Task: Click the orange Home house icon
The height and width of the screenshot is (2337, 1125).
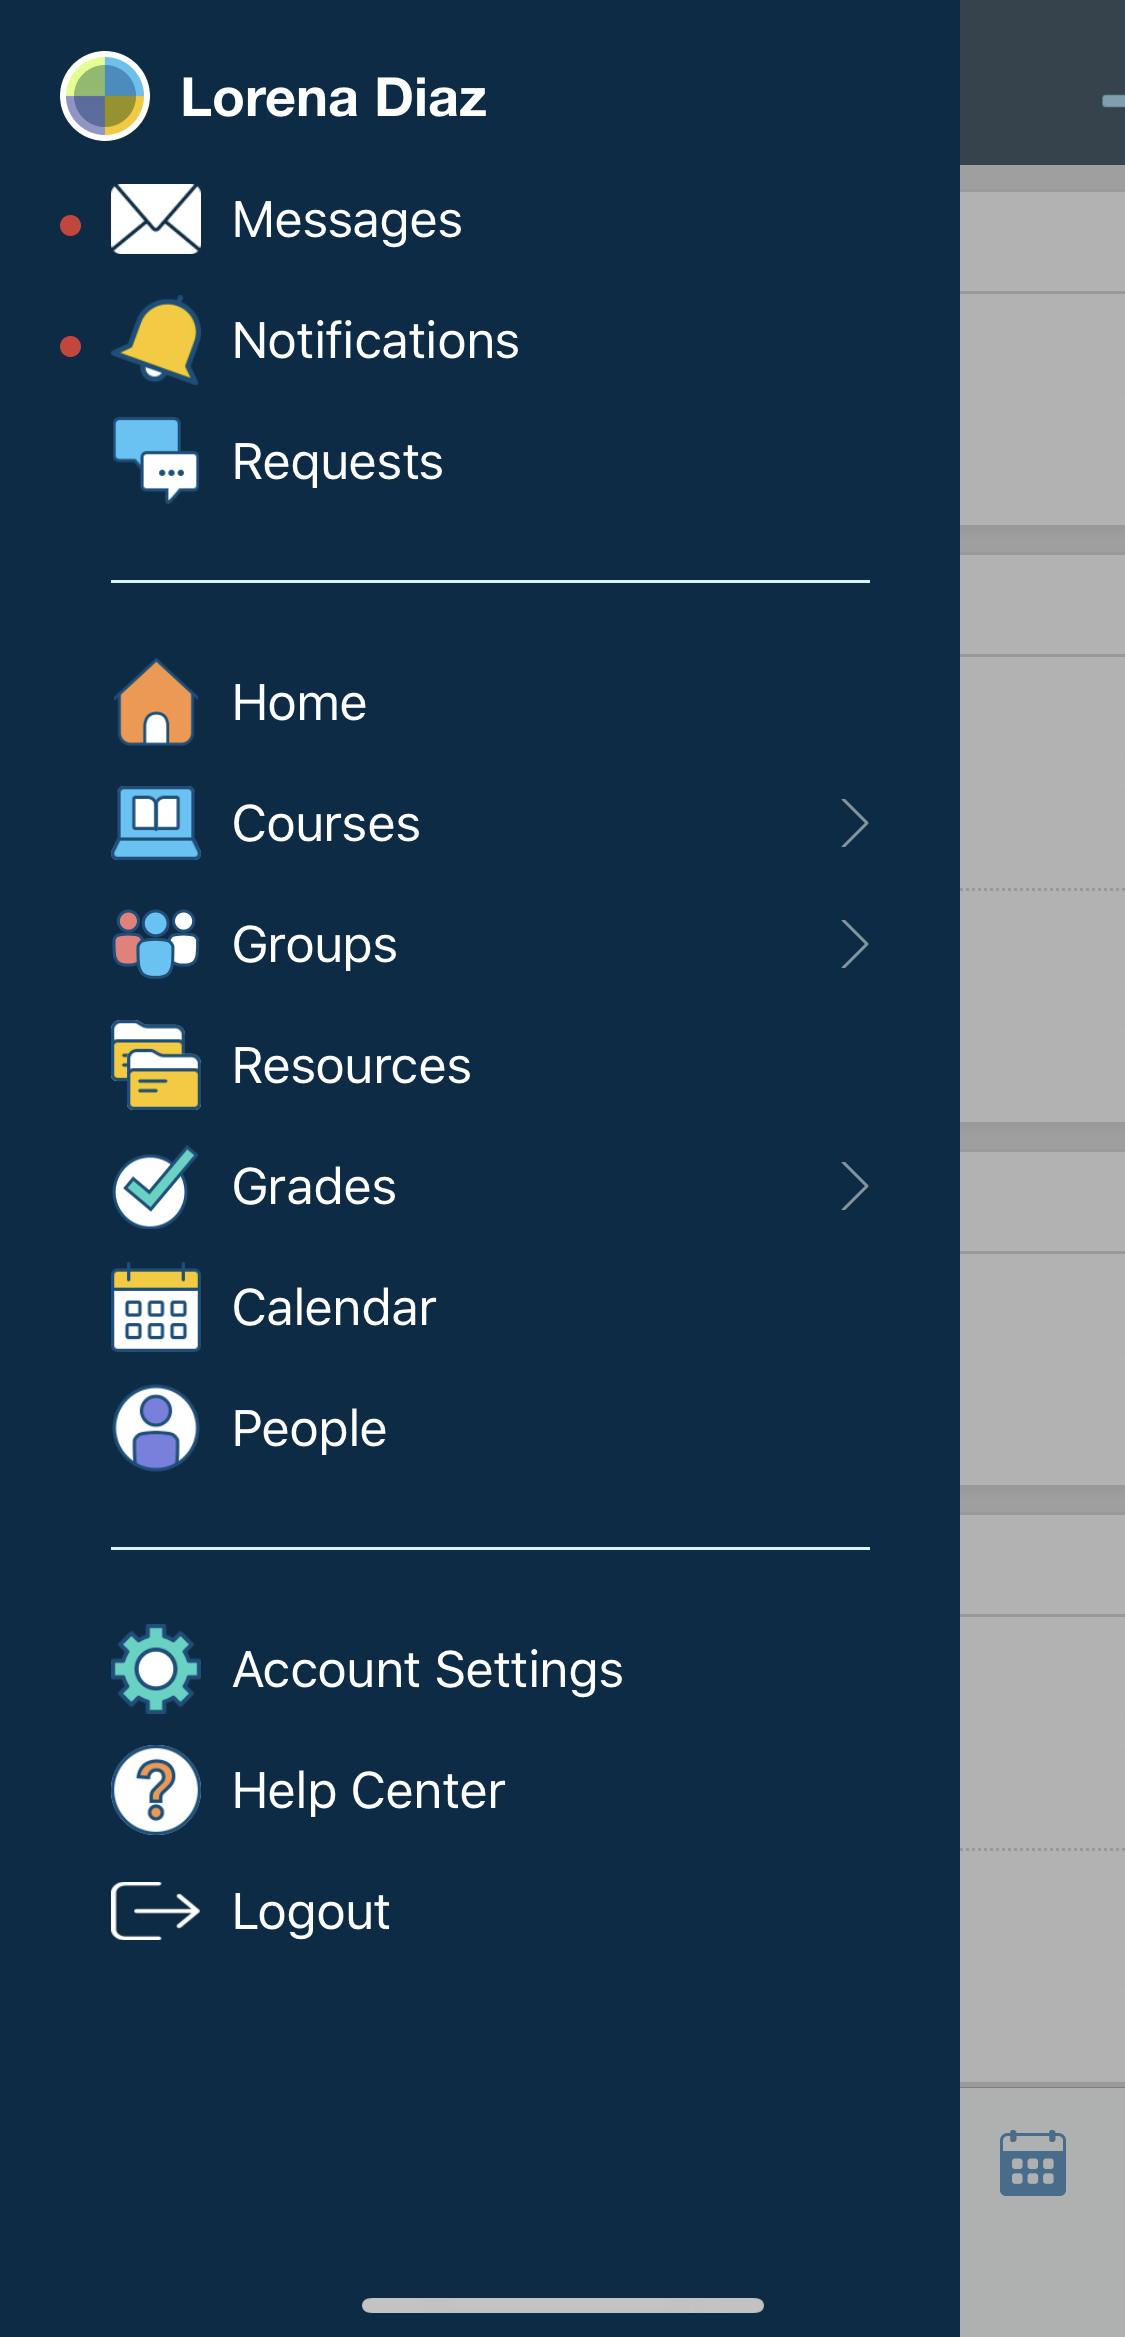Action: (156, 702)
